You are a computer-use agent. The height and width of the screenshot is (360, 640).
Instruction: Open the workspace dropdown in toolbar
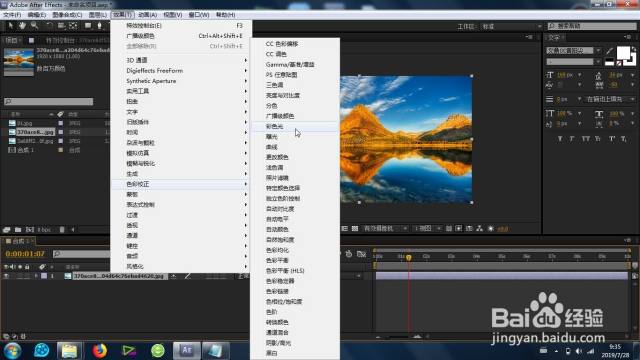point(511,27)
